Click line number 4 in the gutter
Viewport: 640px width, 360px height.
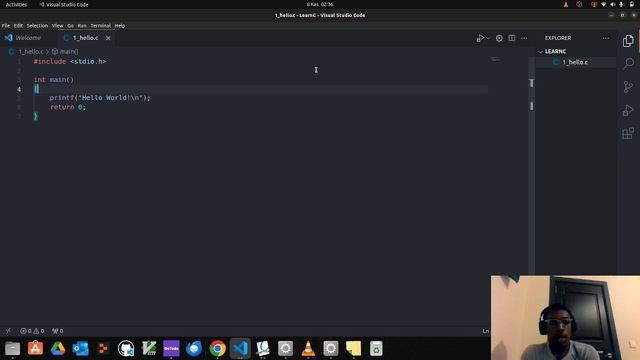[x=19, y=89]
